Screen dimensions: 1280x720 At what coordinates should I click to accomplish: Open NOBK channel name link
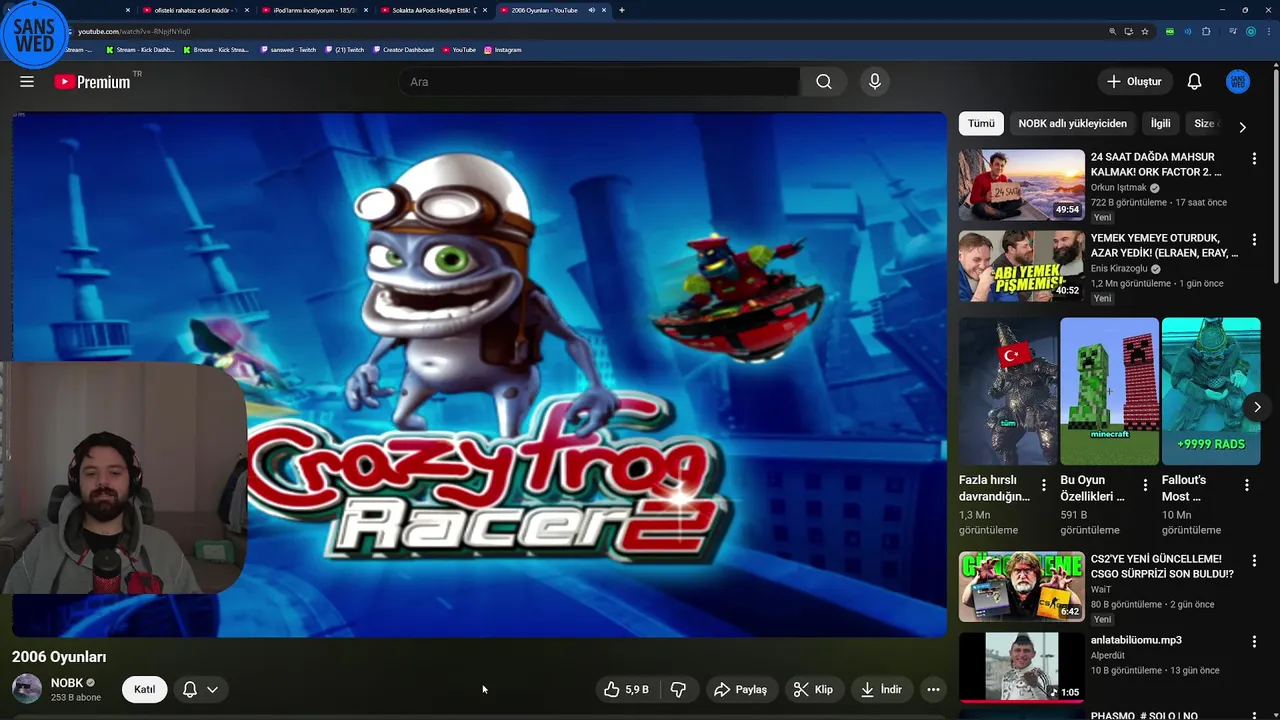pos(67,683)
